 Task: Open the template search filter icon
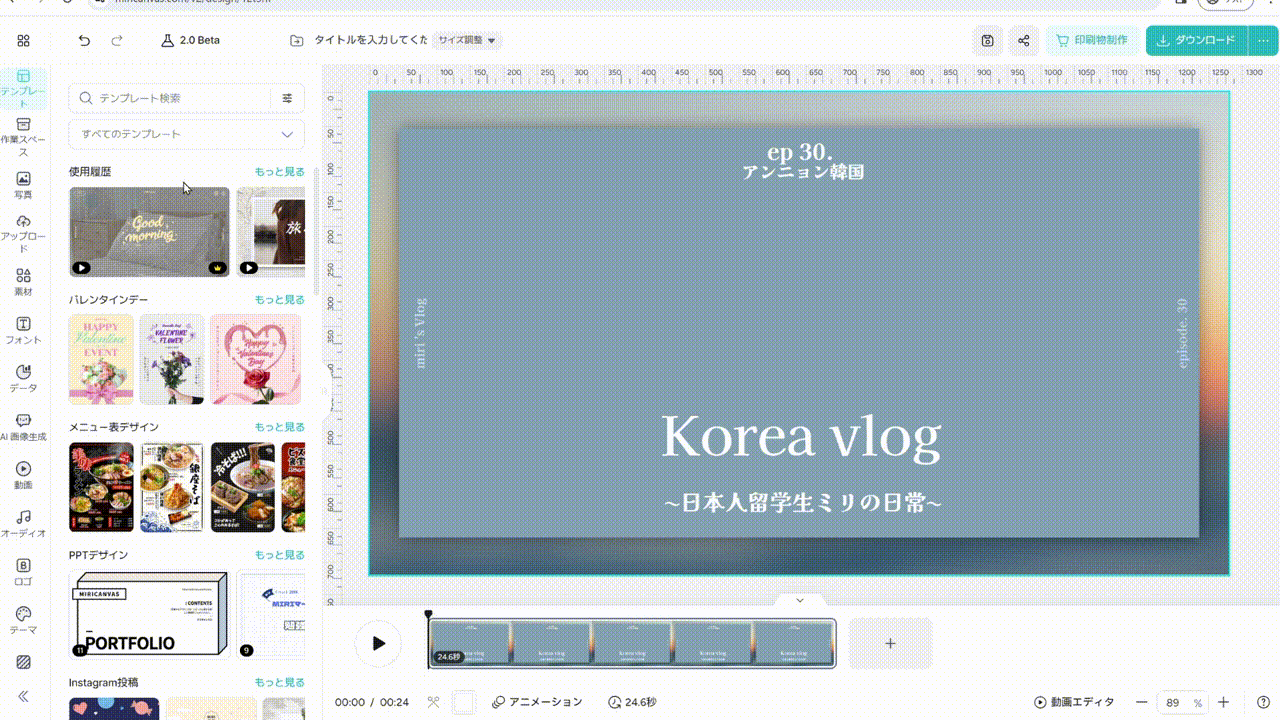287,98
